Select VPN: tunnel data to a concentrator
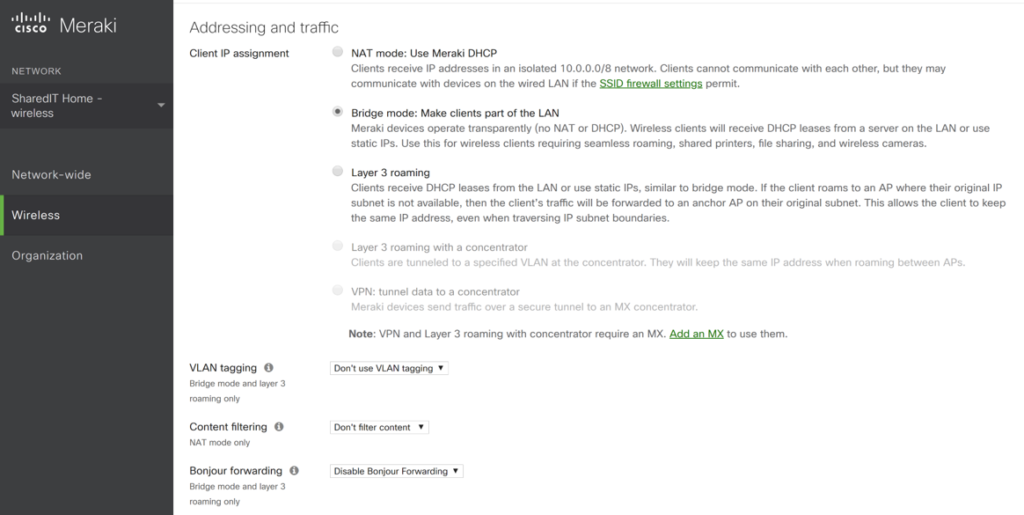This screenshot has width=1024, height=515. click(x=337, y=291)
